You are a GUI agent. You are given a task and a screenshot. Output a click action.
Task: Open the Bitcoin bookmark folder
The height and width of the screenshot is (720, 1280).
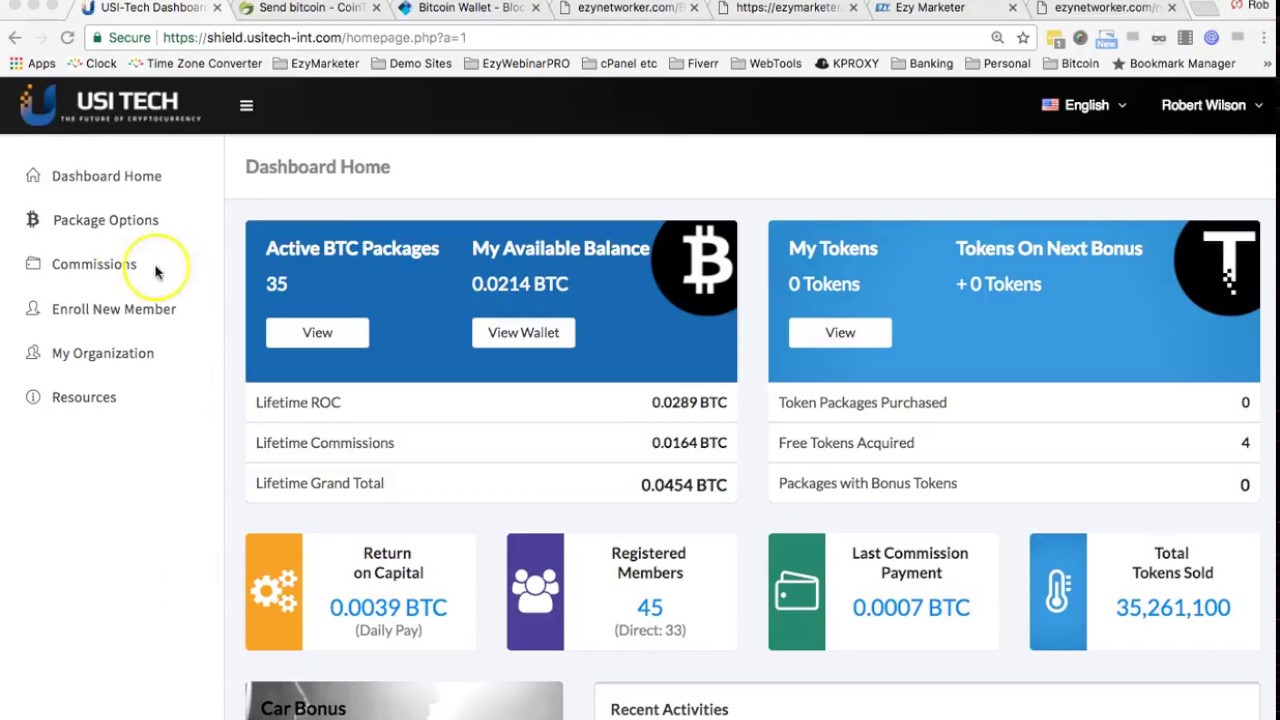pos(1070,63)
